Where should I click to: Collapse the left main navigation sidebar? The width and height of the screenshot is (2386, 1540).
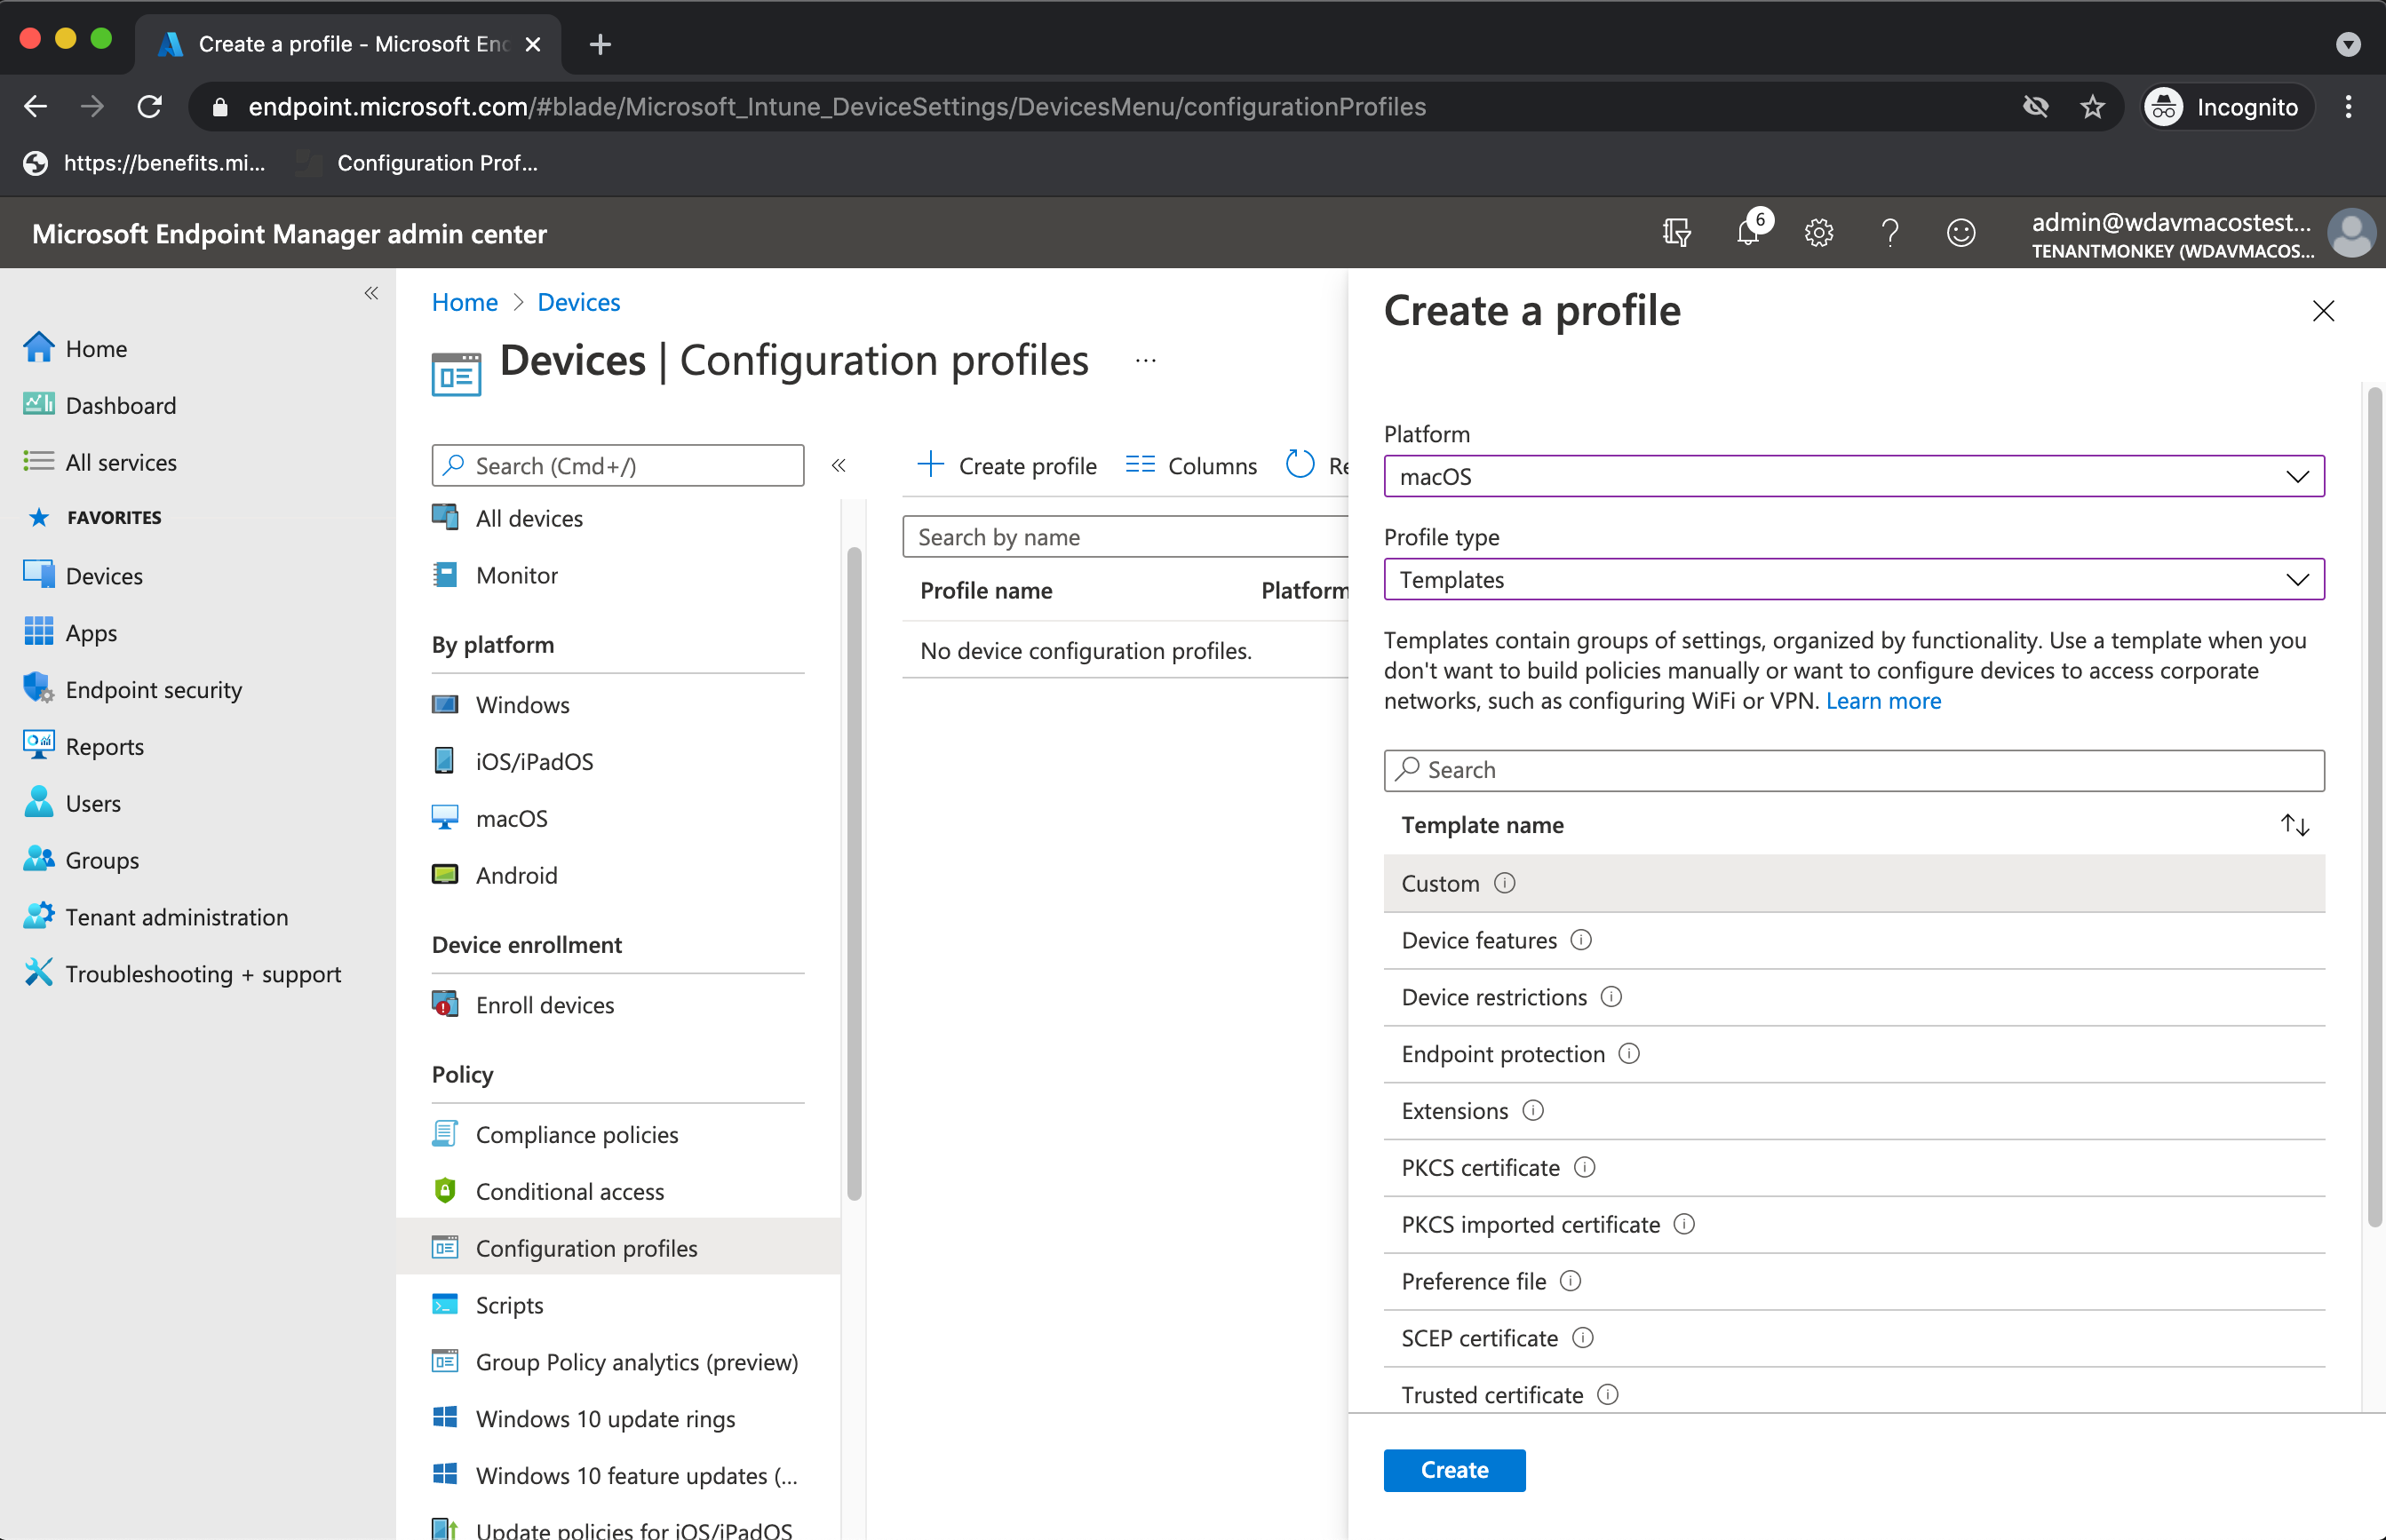[371, 293]
